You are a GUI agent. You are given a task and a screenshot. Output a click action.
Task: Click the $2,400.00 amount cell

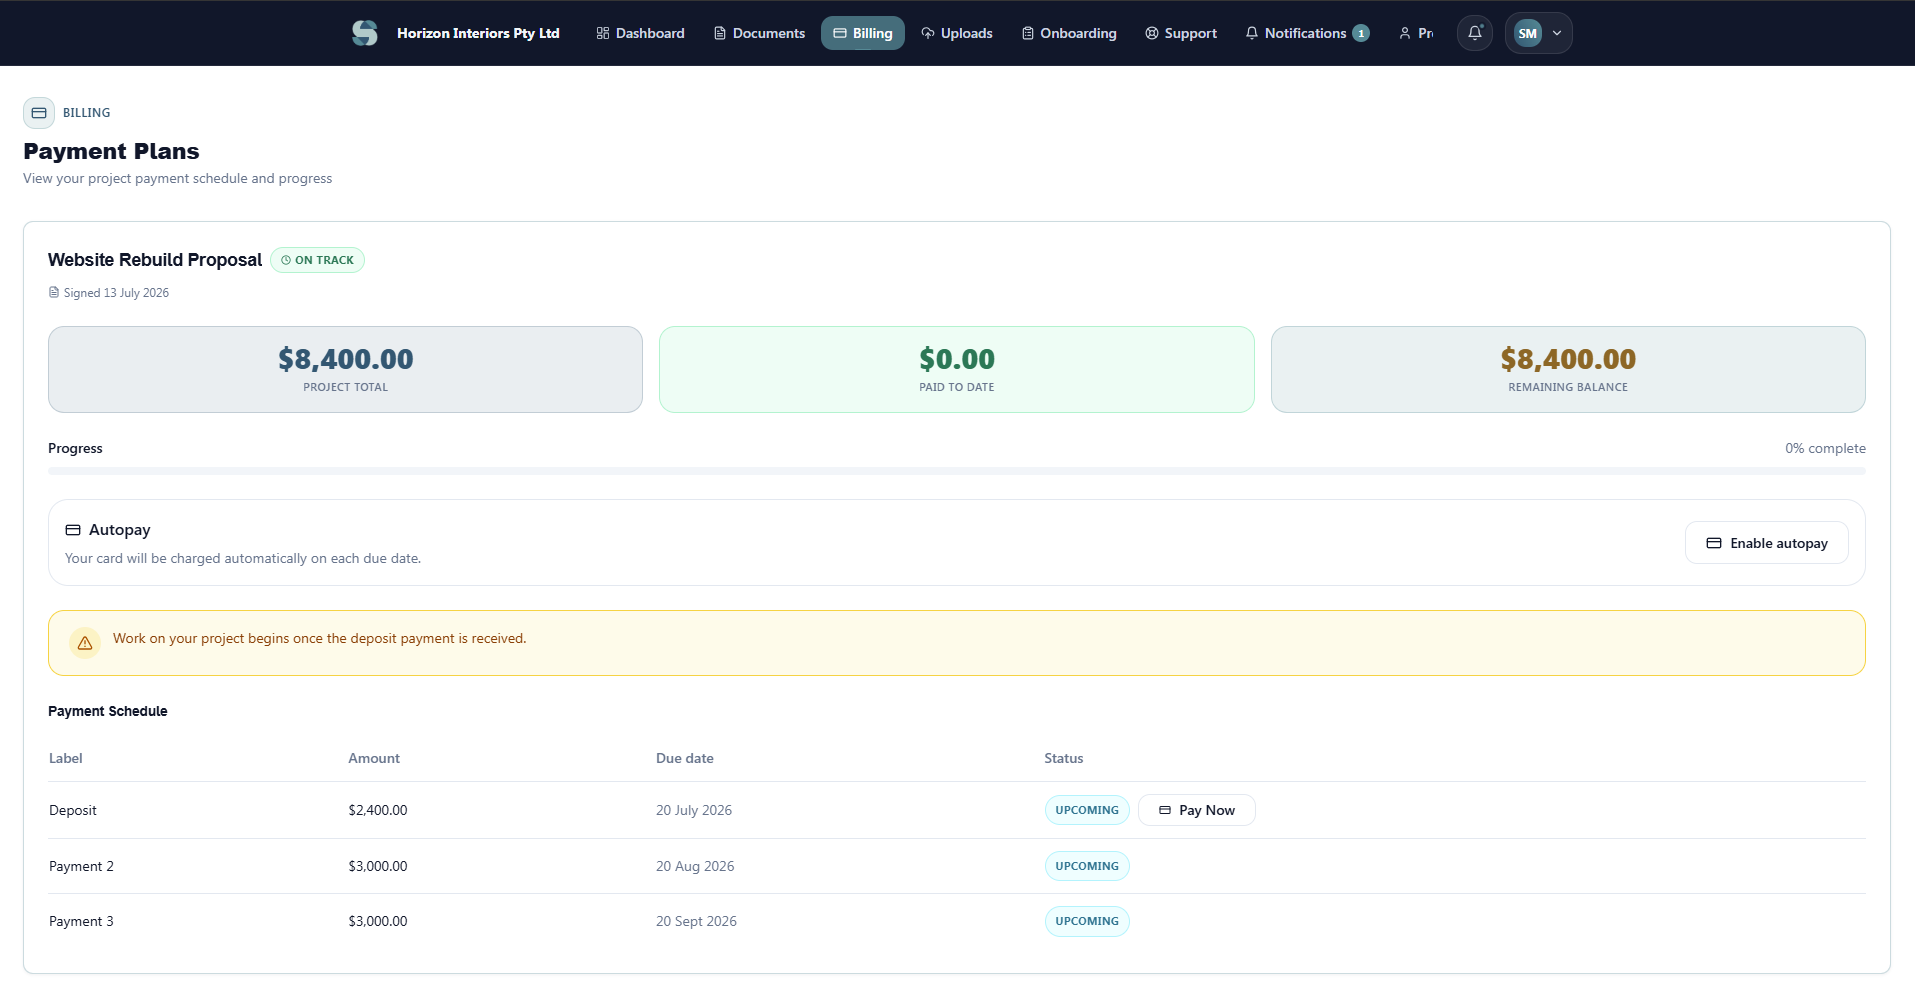point(378,810)
